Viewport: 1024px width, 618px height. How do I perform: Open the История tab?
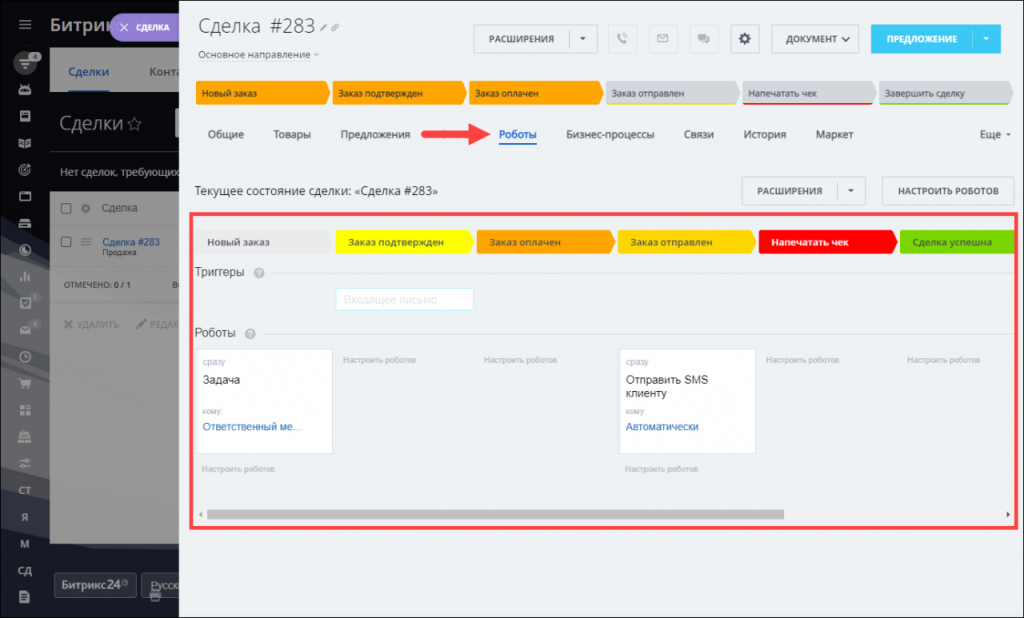[764, 134]
